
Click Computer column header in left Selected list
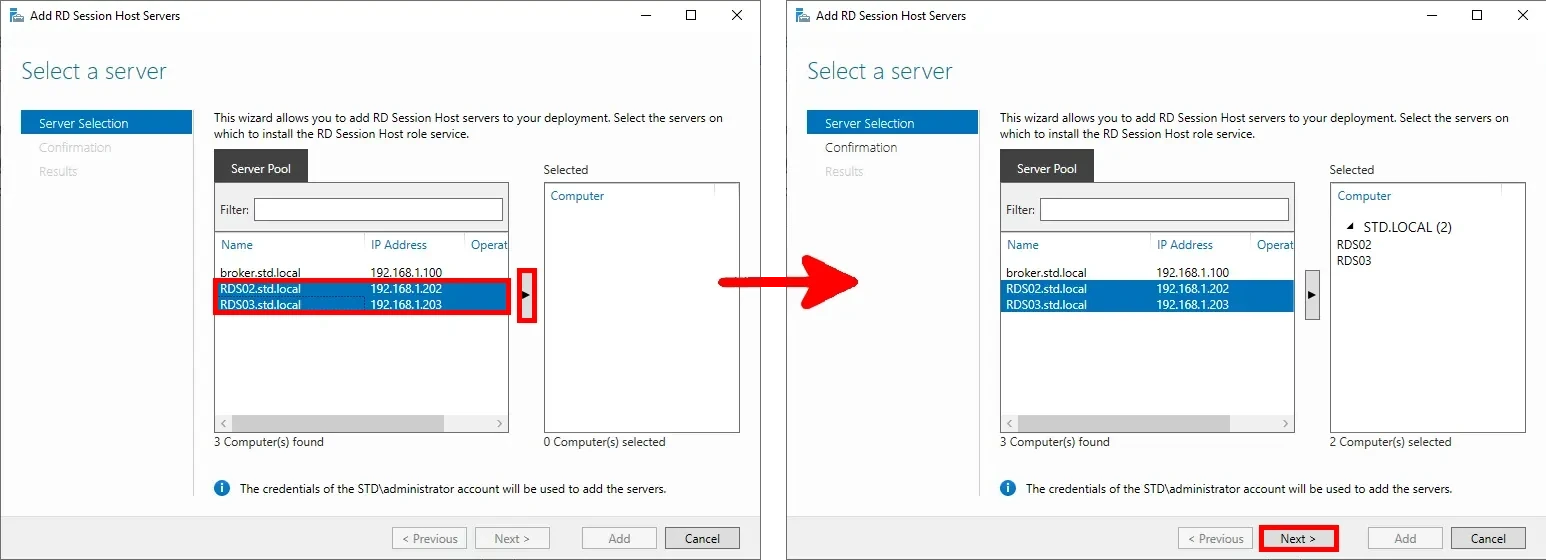(x=577, y=196)
